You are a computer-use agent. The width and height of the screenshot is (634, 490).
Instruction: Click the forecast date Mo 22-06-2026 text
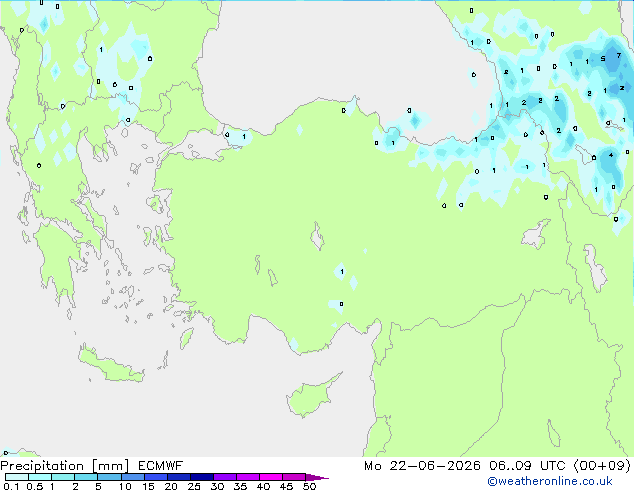pyautogui.click(x=422, y=466)
